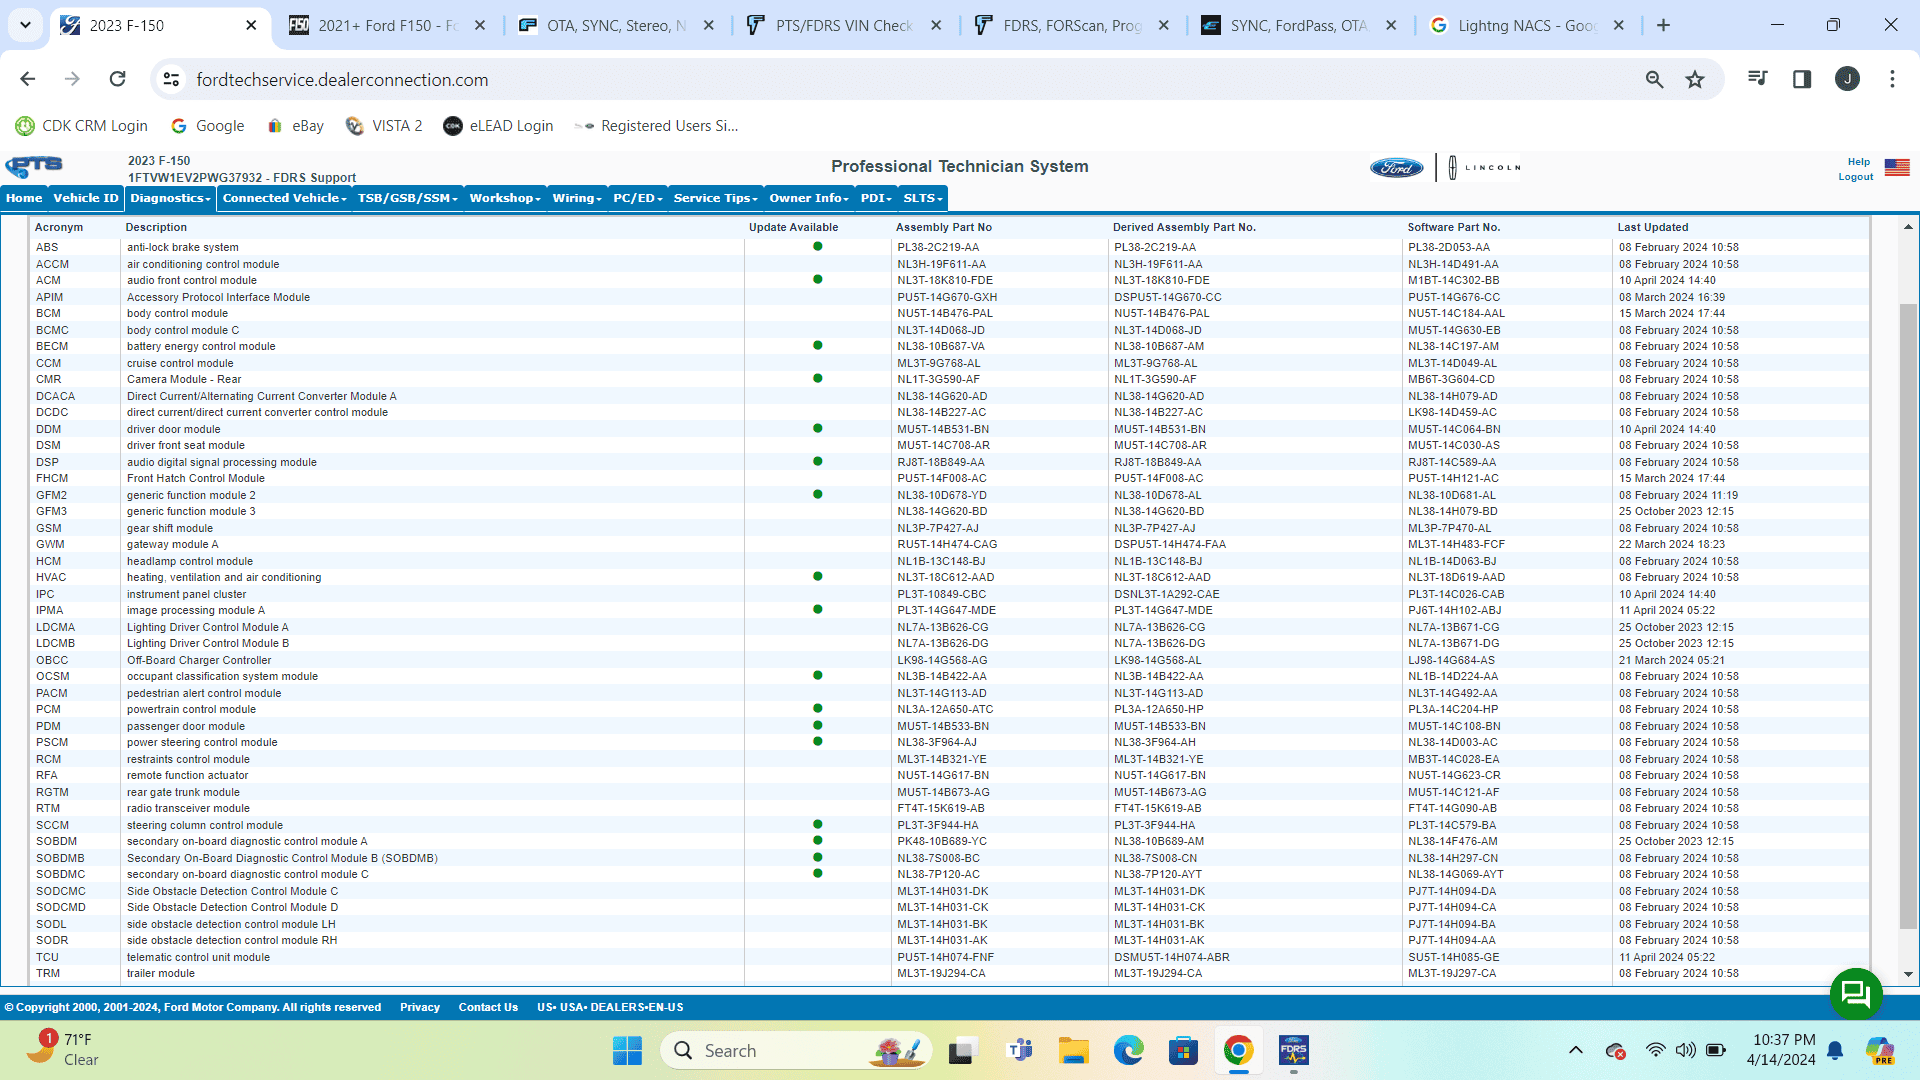
Task: Click the US flag language icon
Action: click(x=1897, y=167)
